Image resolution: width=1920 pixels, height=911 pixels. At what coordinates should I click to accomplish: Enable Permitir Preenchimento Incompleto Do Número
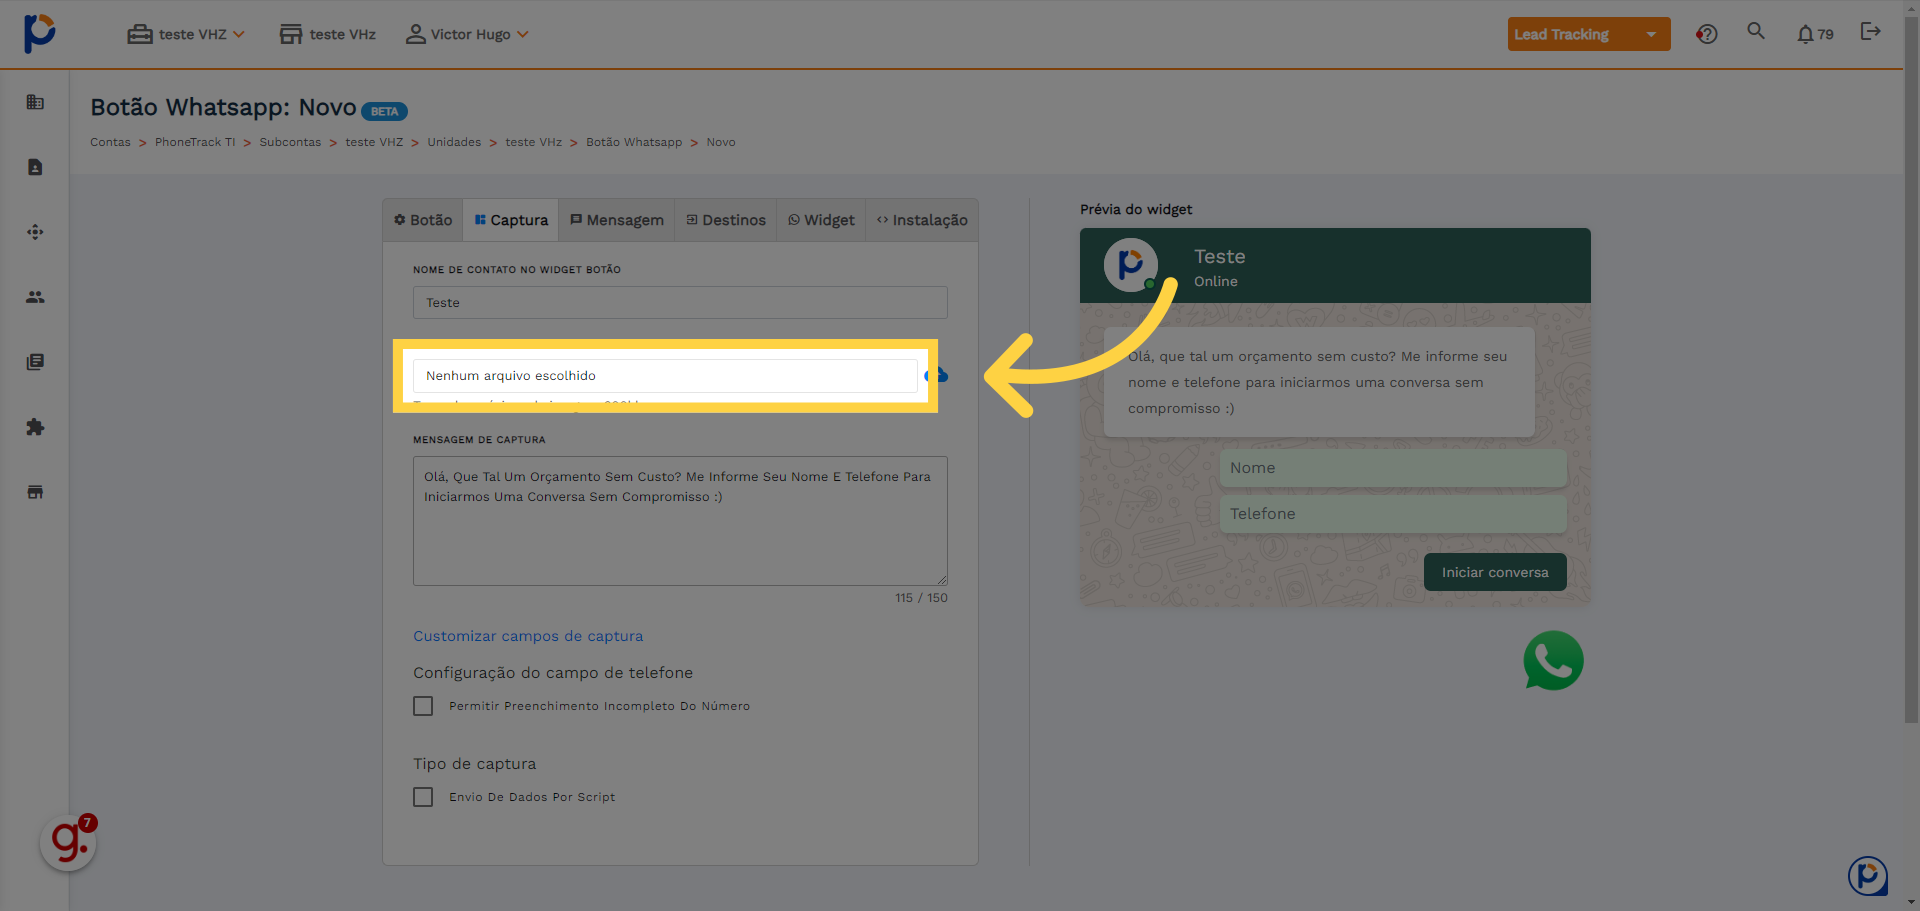pos(423,706)
